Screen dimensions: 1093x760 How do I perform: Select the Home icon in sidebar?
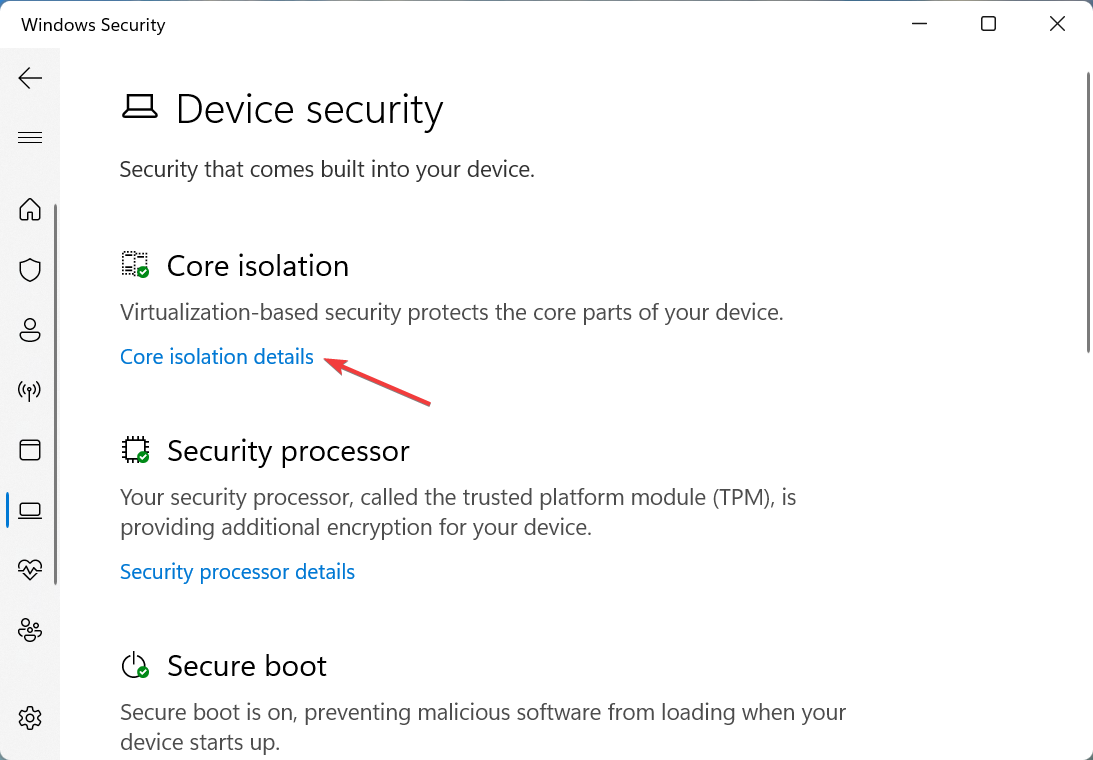pos(30,210)
